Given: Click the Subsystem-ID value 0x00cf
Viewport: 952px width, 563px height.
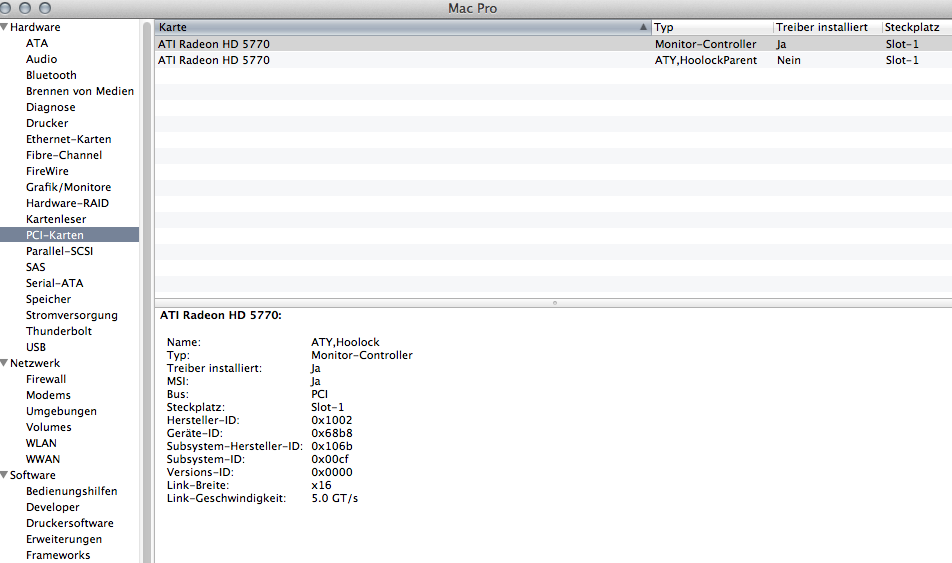Looking at the screenshot, I should click(330, 459).
